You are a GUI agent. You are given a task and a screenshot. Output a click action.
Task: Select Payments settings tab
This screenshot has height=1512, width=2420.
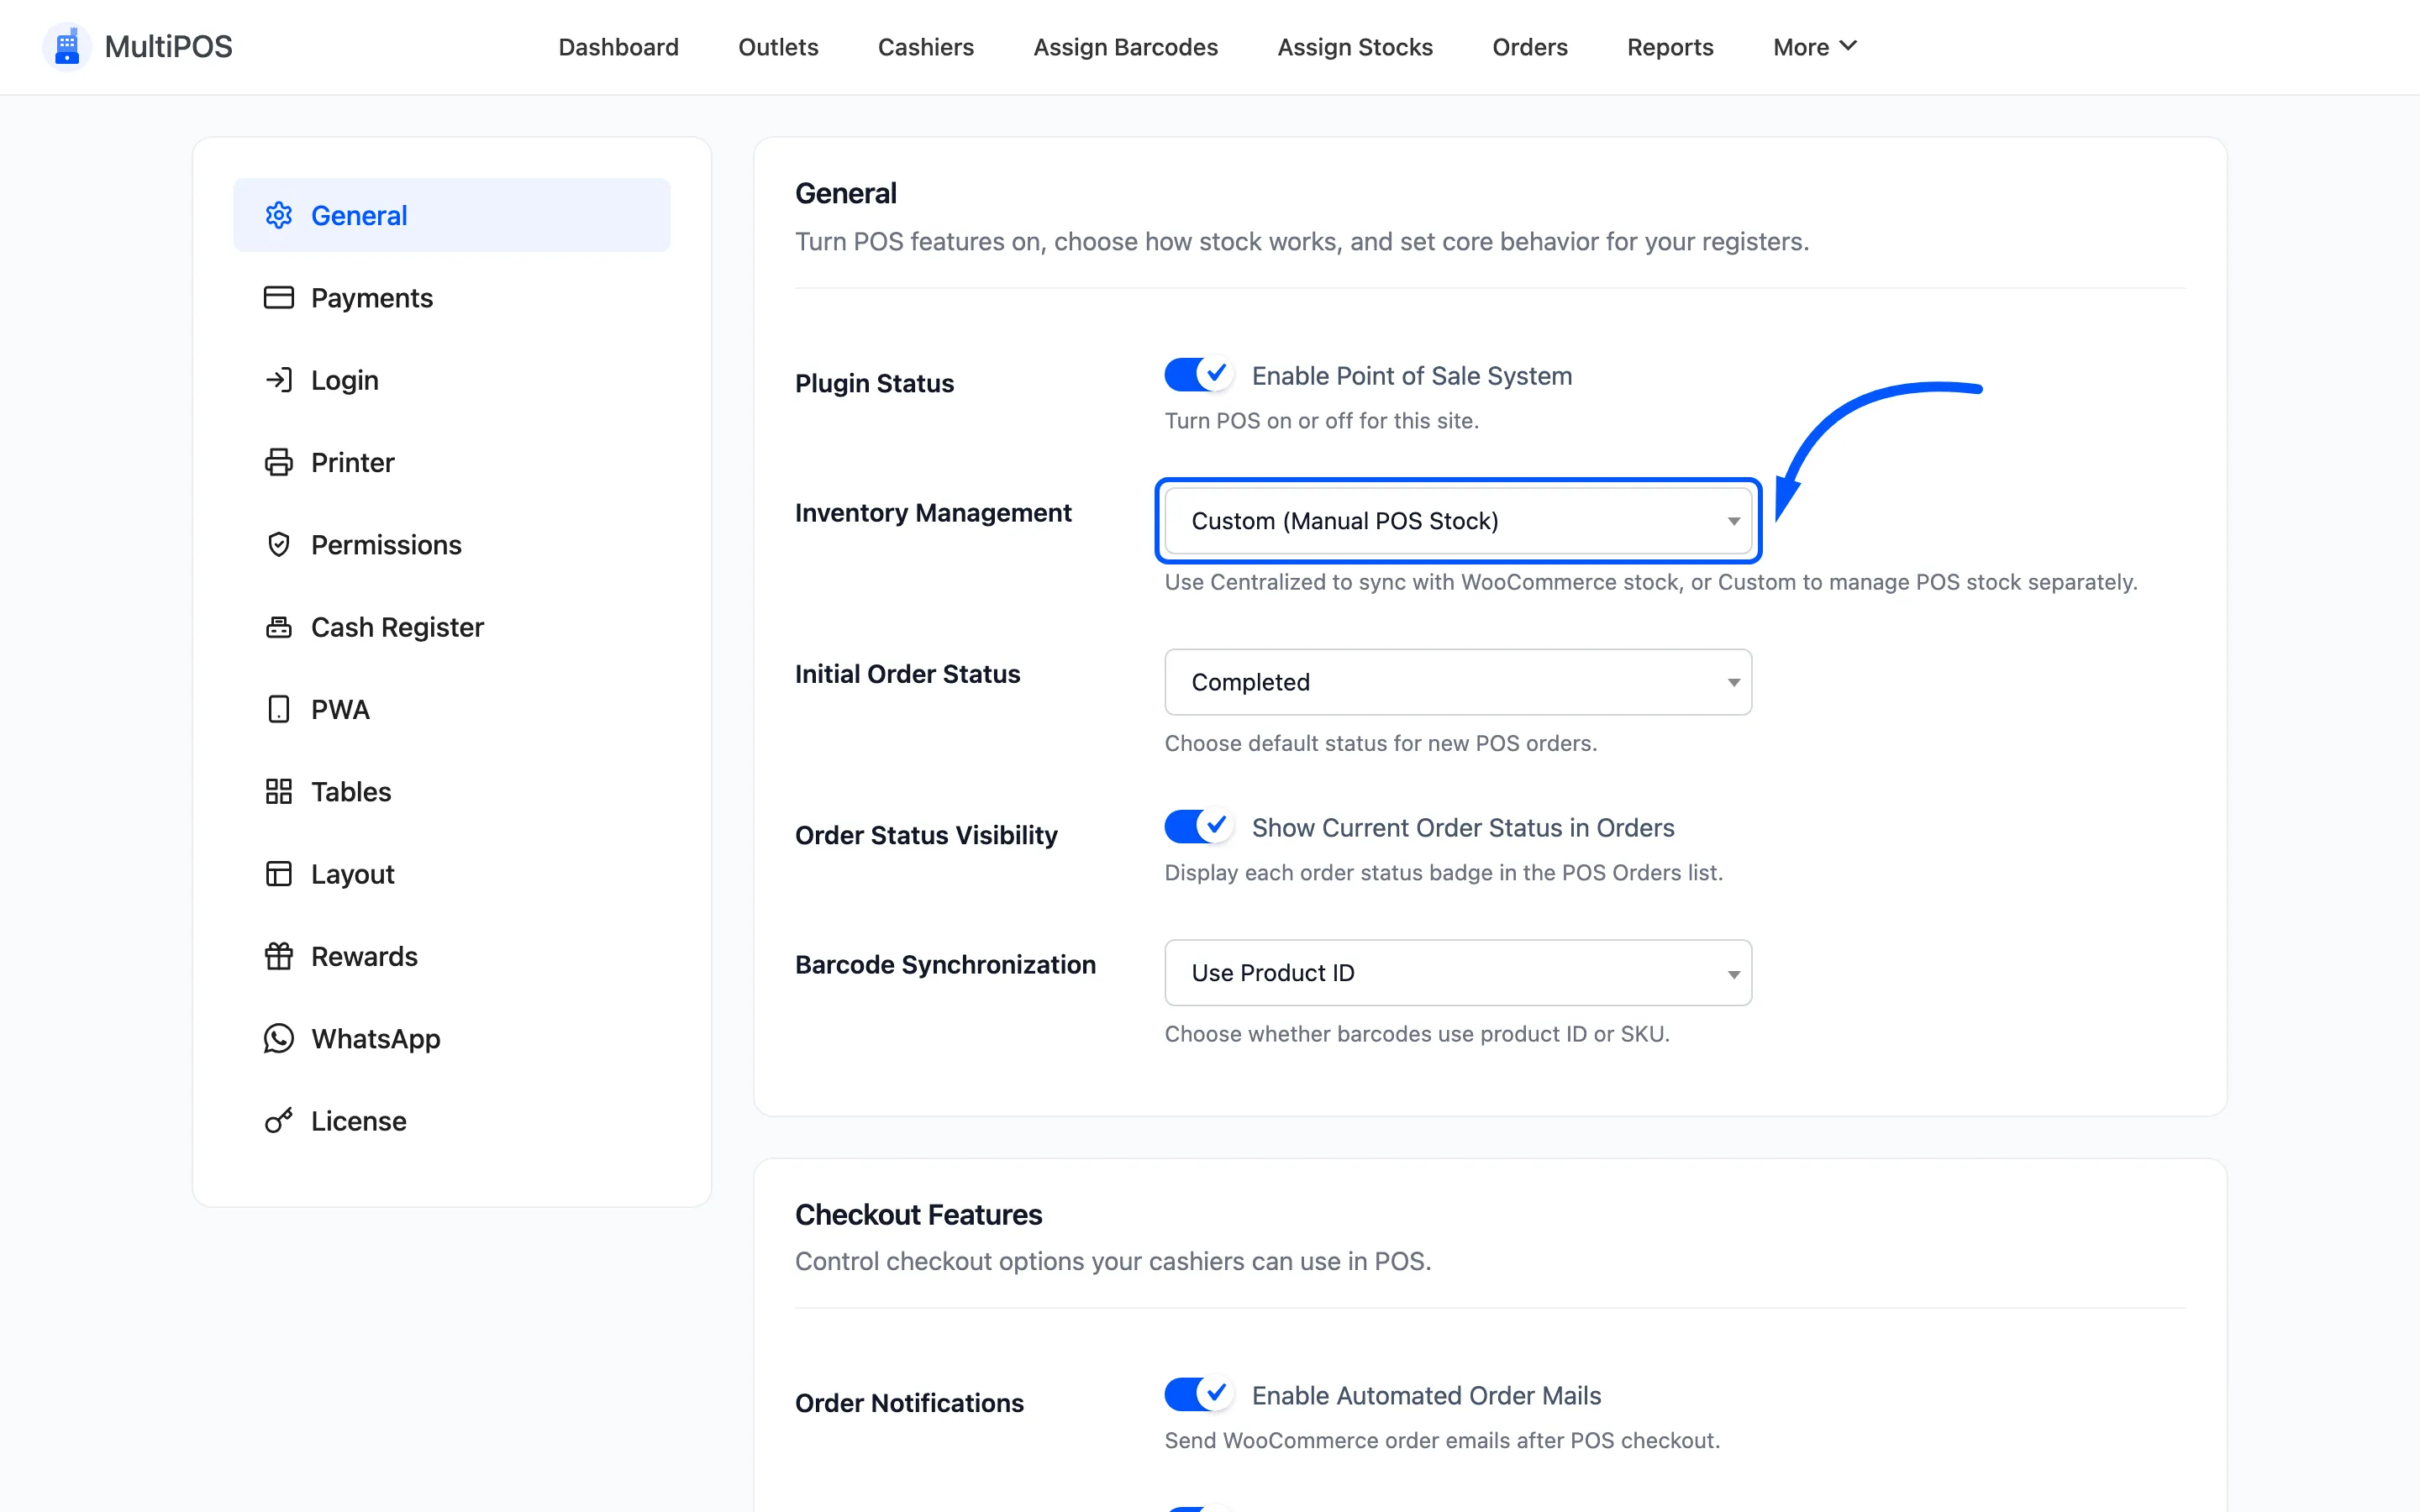(452, 298)
